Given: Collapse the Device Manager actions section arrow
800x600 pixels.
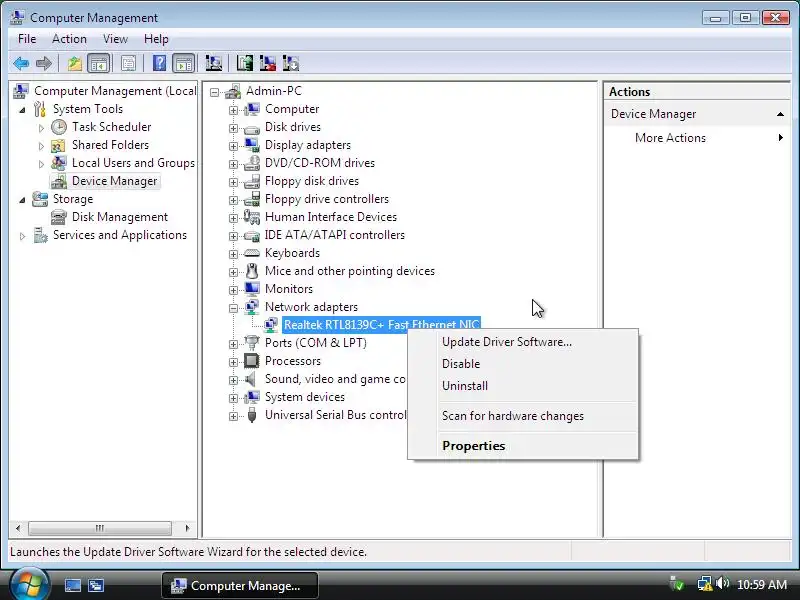Looking at the screenshot, I should pos(780,114).
